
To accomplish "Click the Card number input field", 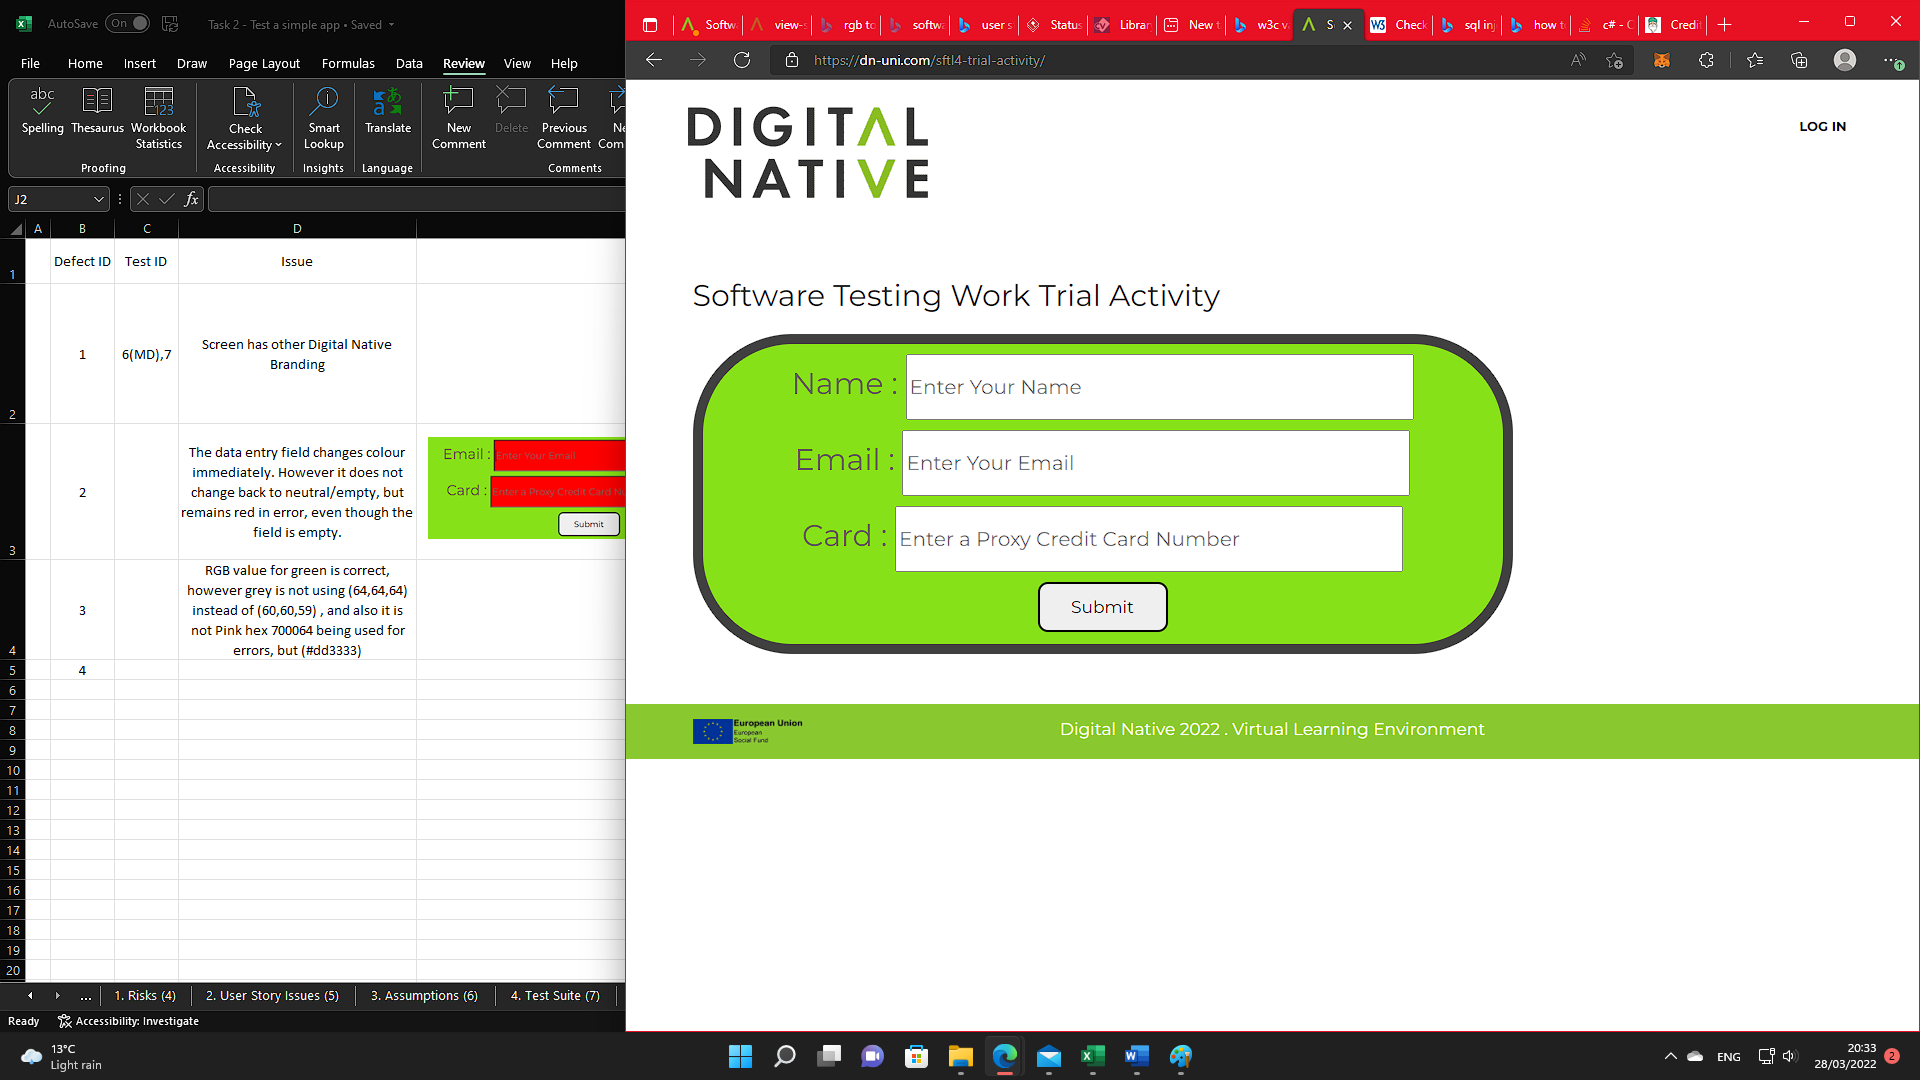I will pos(1148,539).
